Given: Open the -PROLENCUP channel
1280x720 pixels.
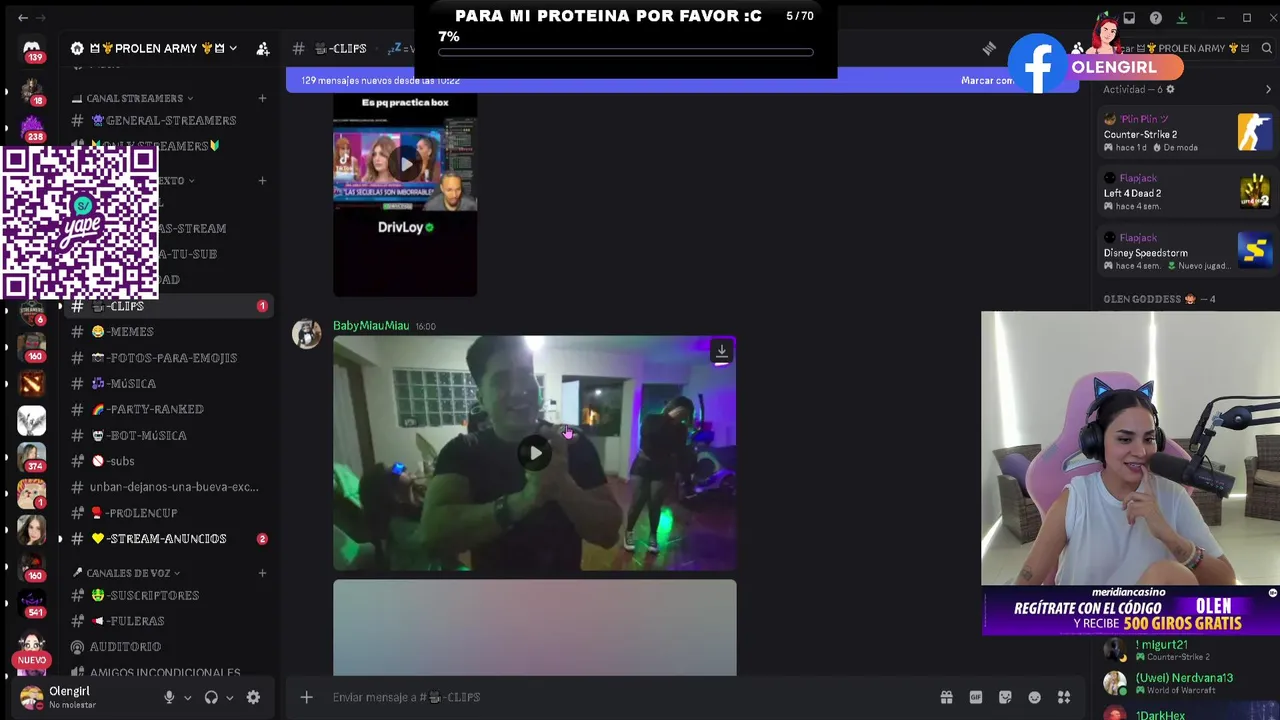Looking at the screenshot, I should tap(169, 513).
